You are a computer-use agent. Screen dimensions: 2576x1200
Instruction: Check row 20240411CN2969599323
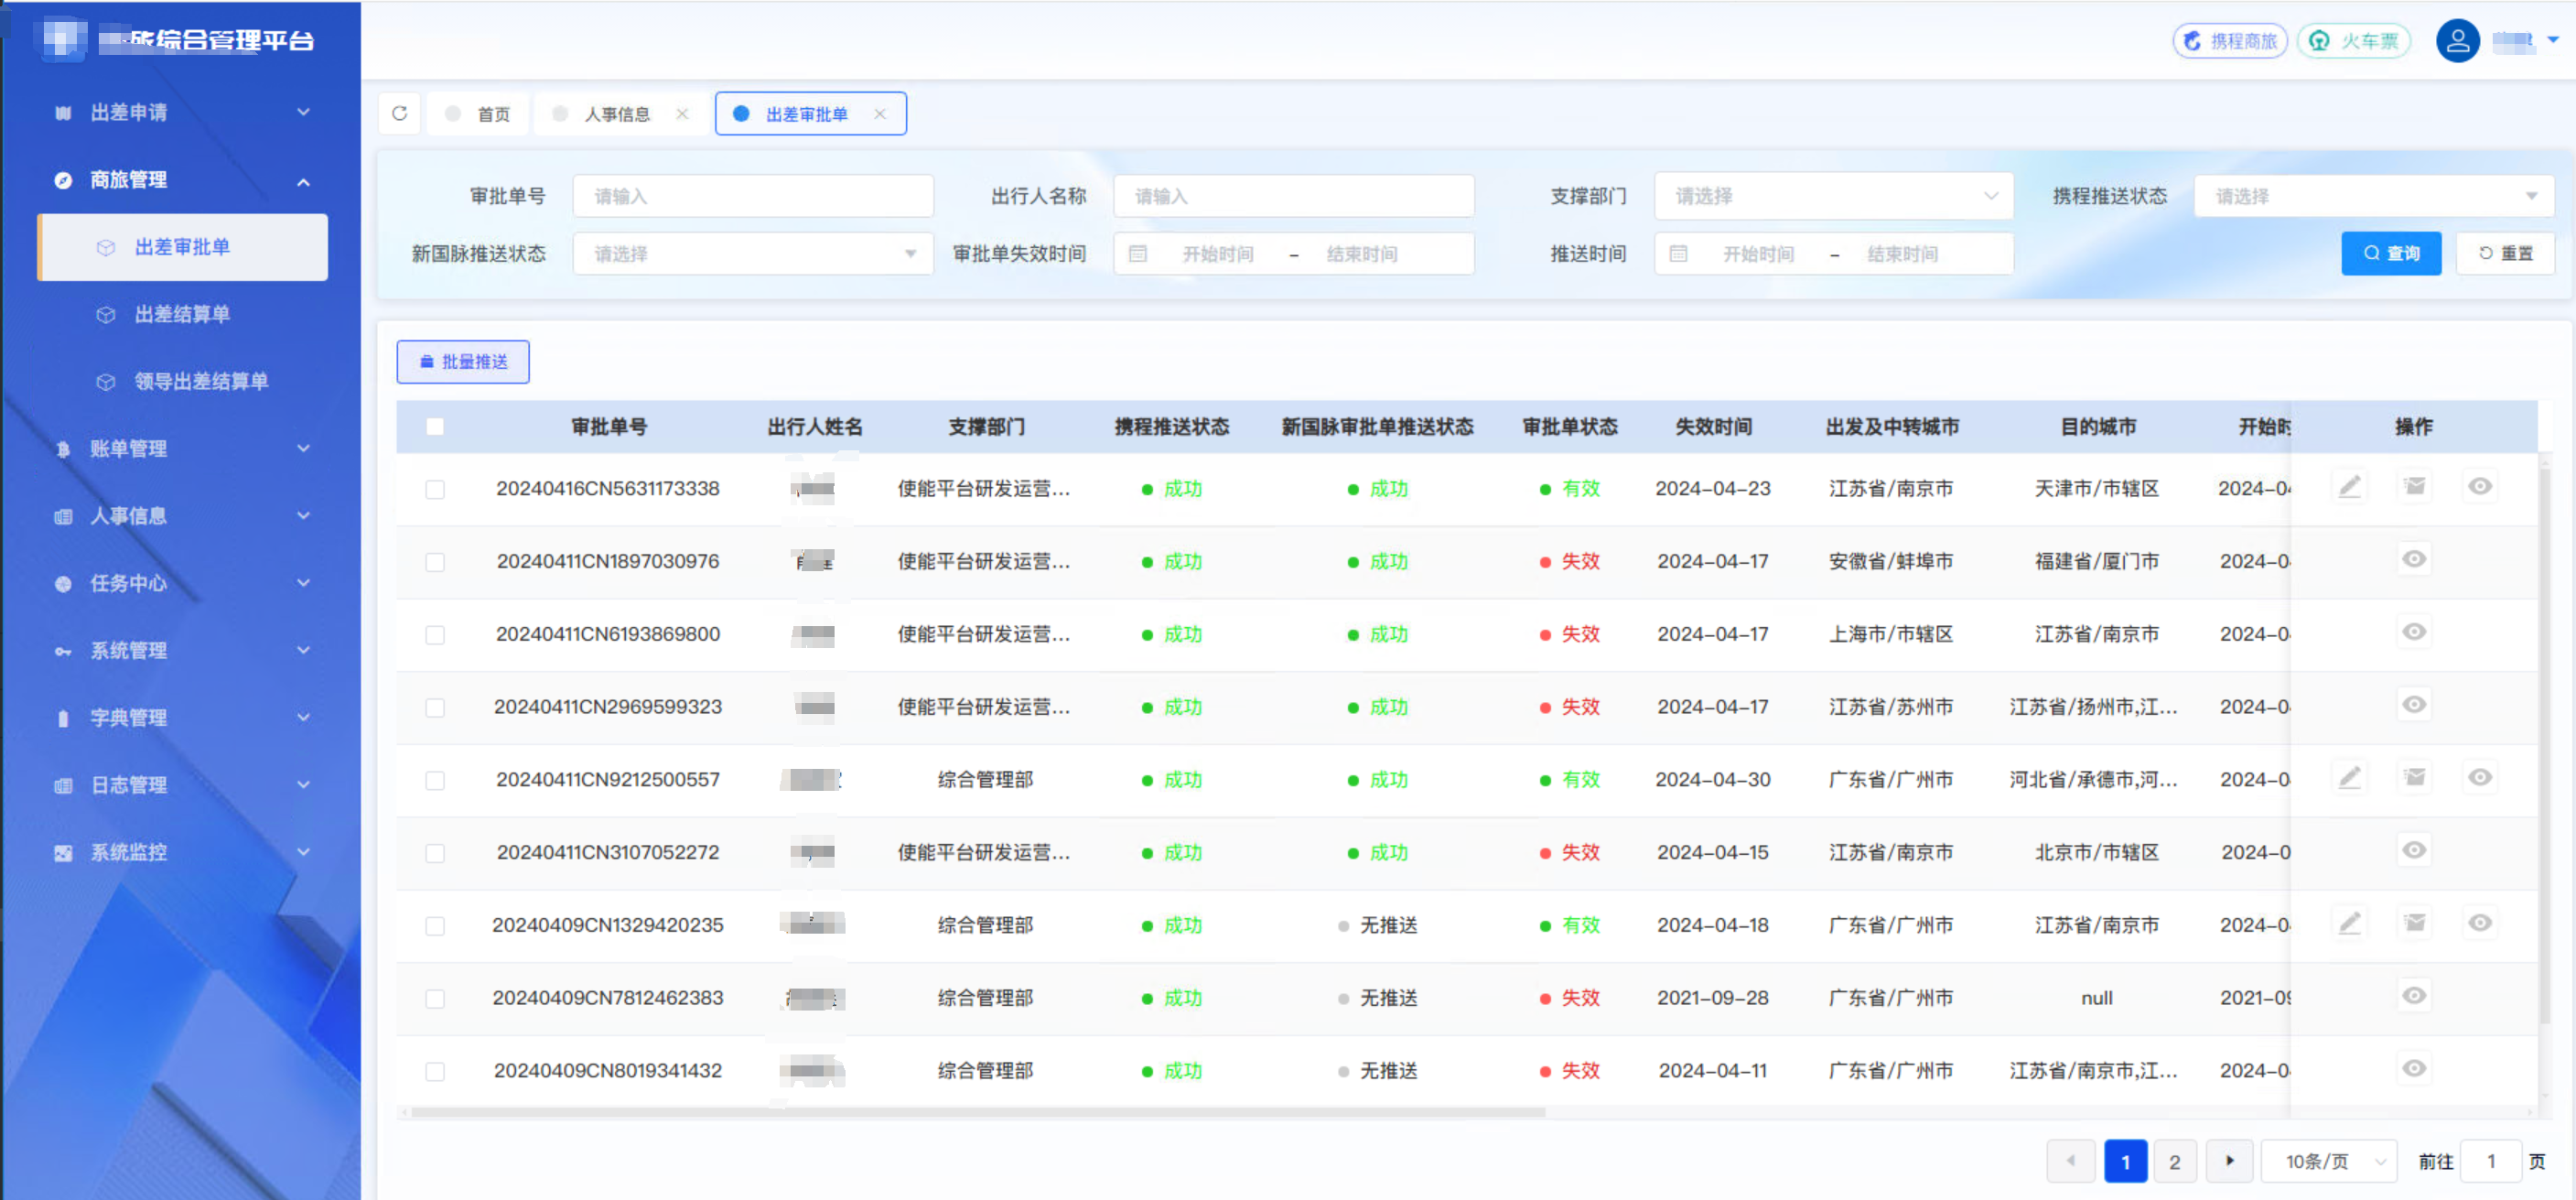(435, 708)
